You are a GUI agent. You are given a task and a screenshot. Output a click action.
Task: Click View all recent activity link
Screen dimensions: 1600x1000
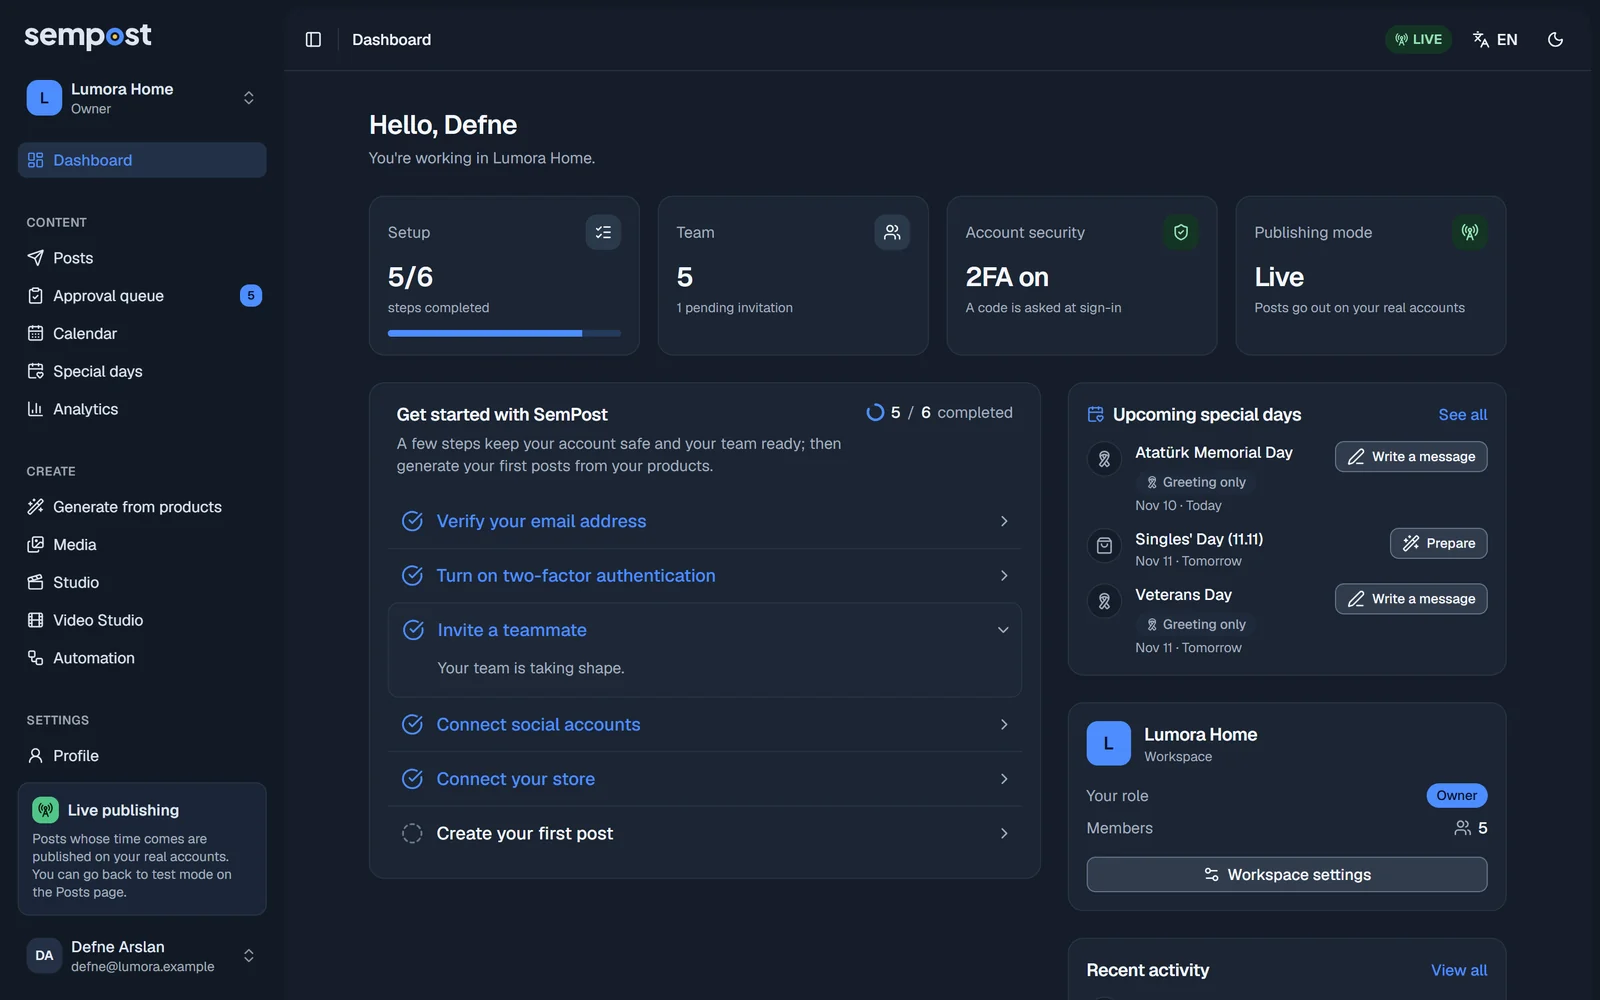coord(1459,970)
